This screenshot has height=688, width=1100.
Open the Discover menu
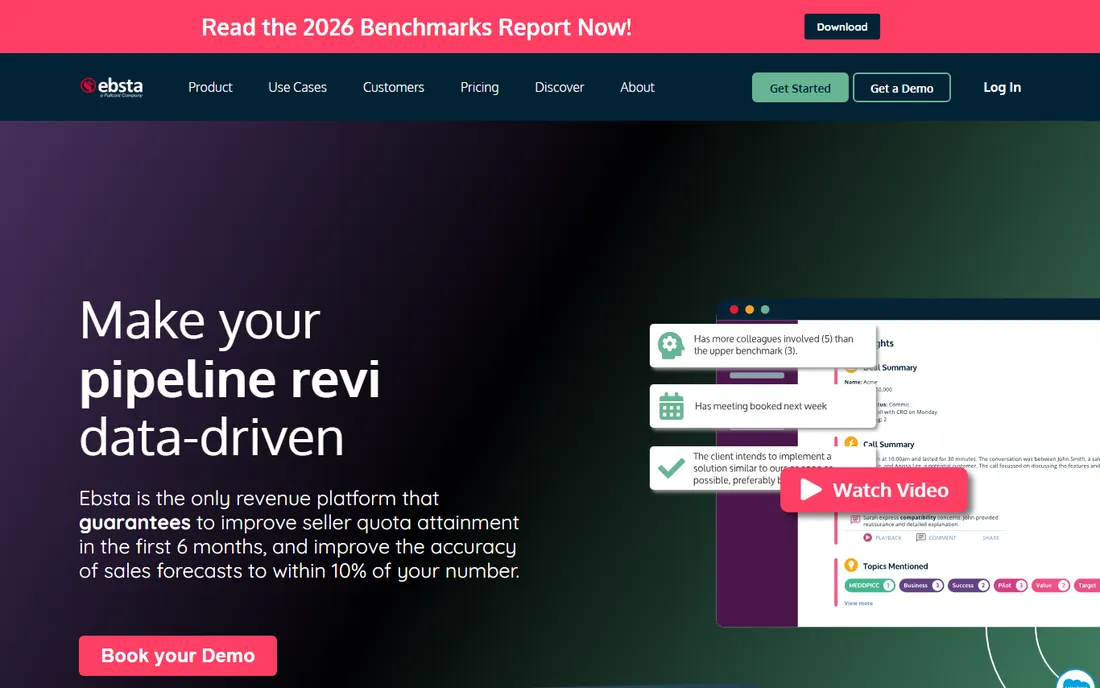[559, 87]
